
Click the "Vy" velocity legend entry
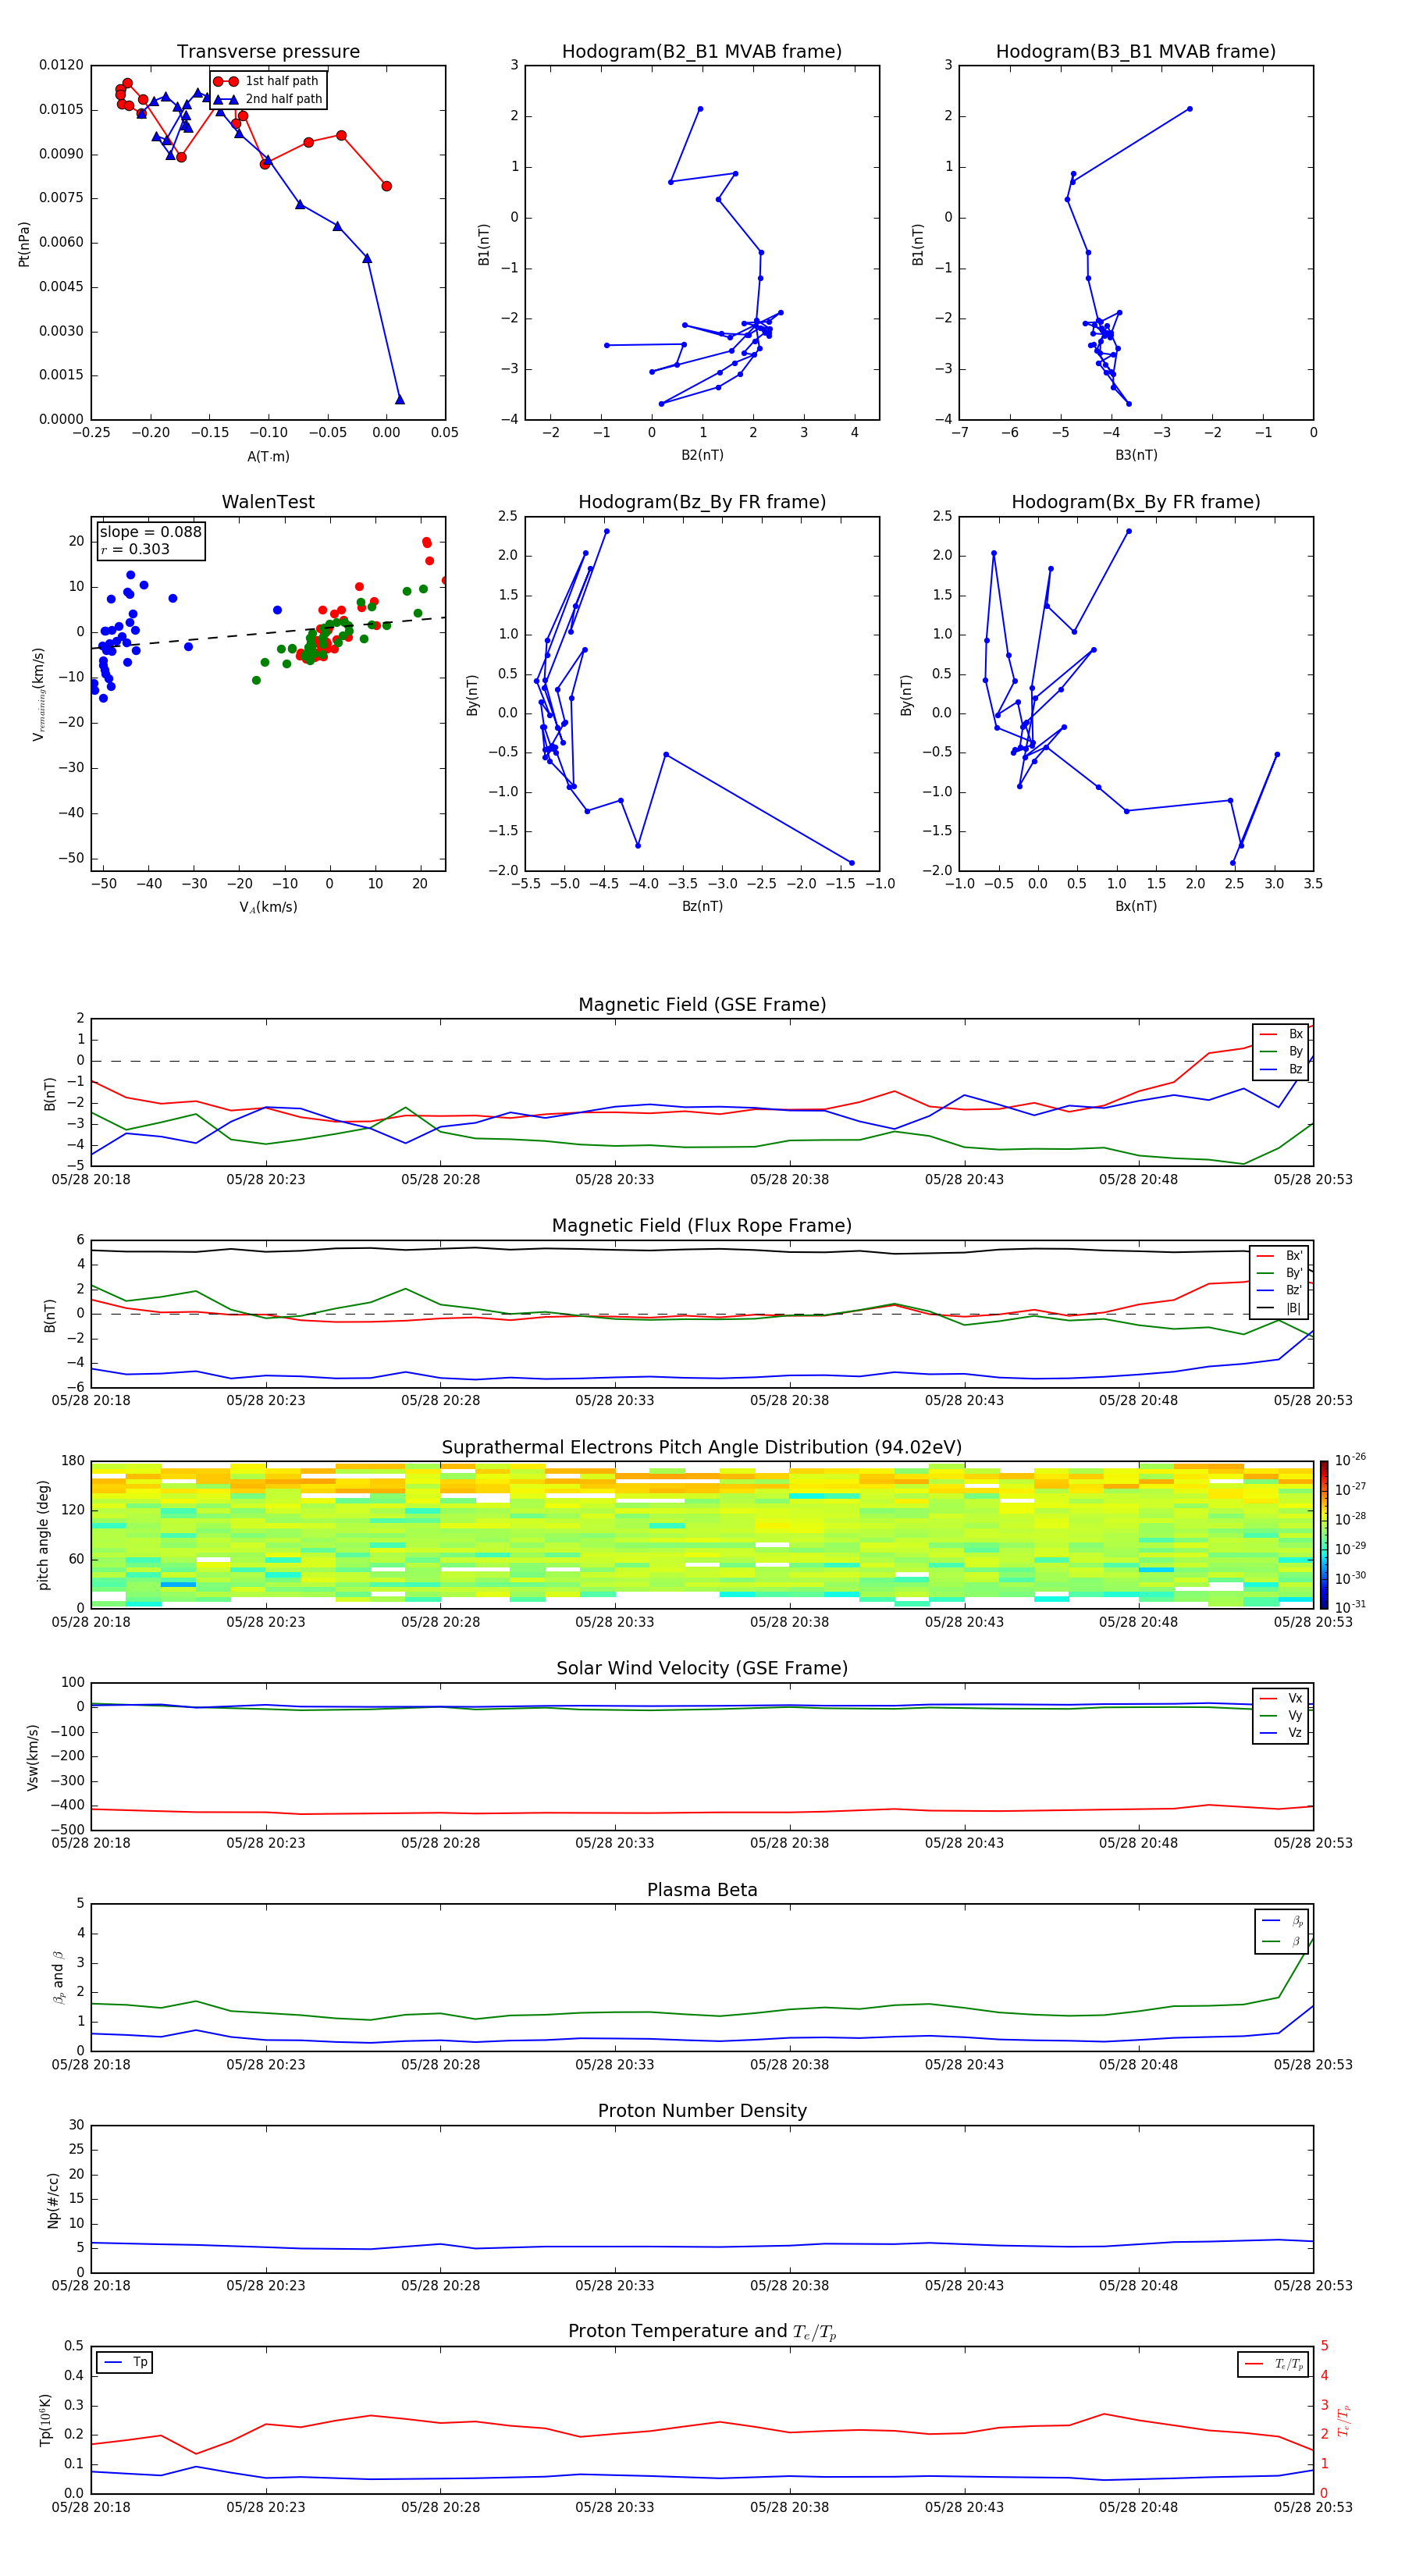point(1282,1715)
